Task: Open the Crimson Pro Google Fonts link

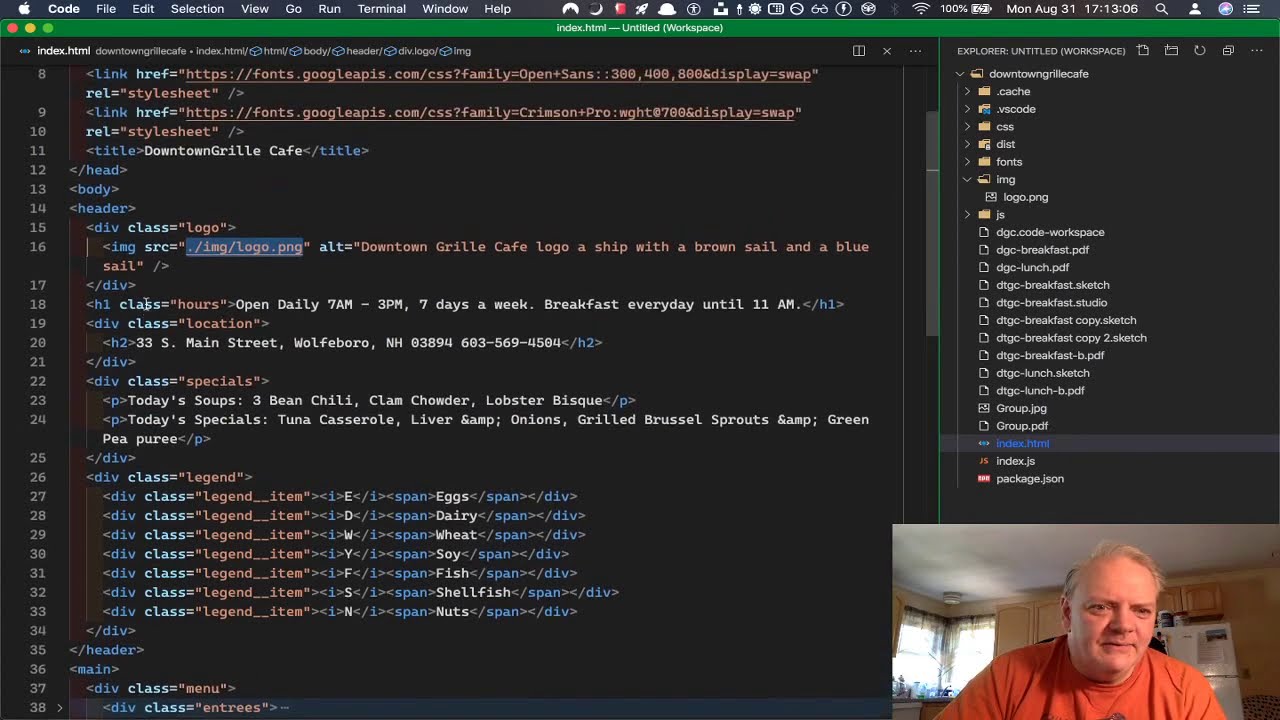Action: tap(490, 112)
